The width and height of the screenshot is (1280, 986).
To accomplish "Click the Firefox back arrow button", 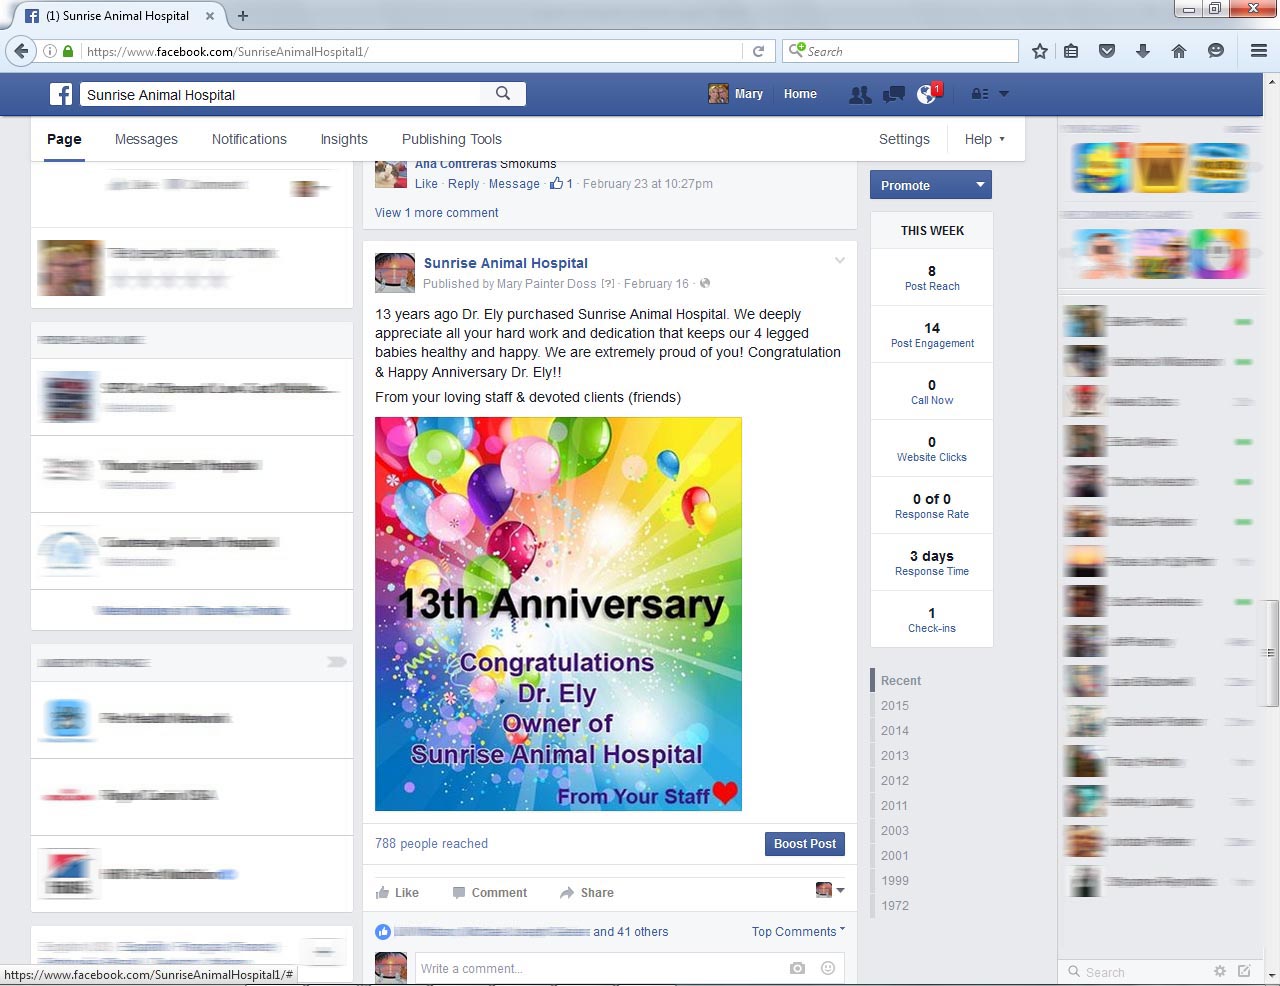I will tap(21, 51).
